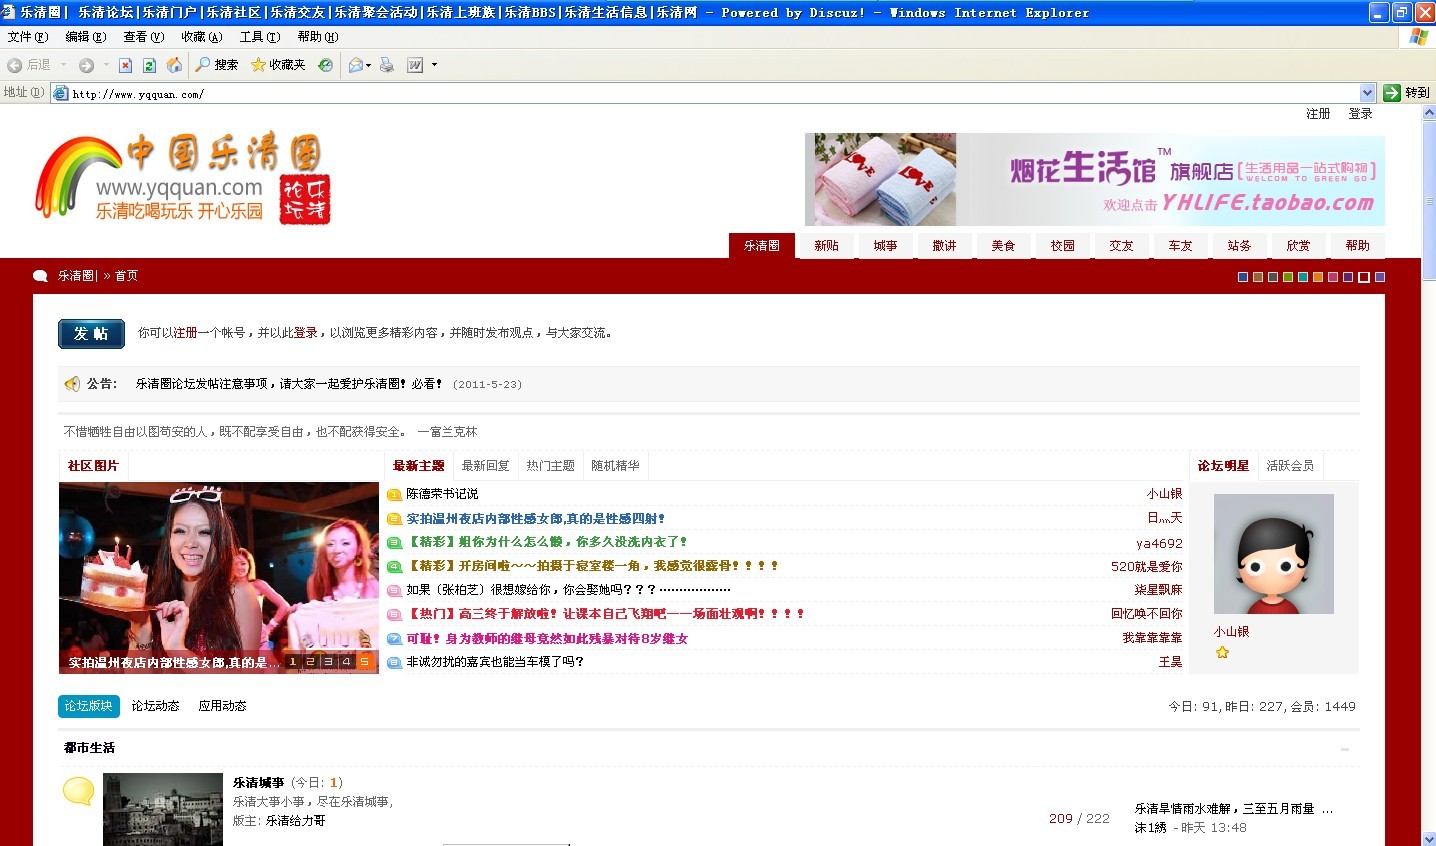Image resolution: width=1436 pixels, height=846 pixels.
Task: Select the 城事 navigation tab
Action: 885,246
